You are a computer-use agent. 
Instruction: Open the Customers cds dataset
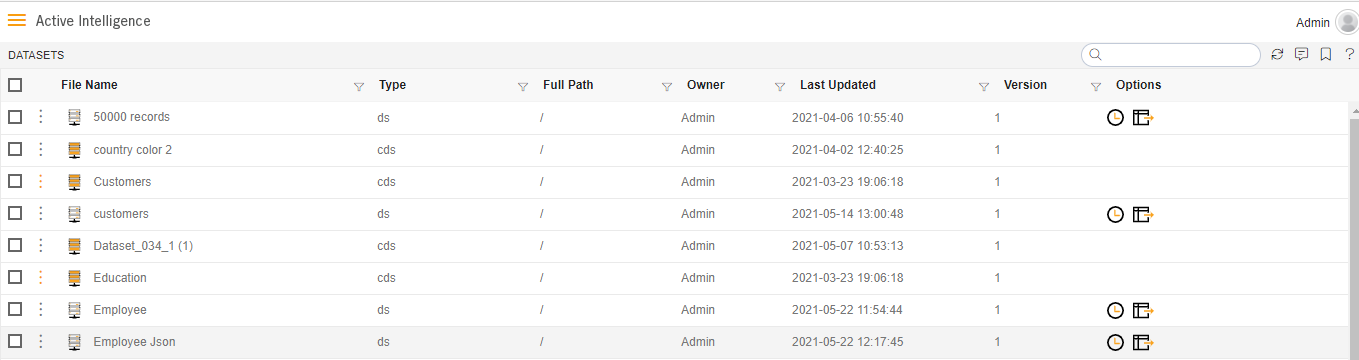click(x=122, y=182)
